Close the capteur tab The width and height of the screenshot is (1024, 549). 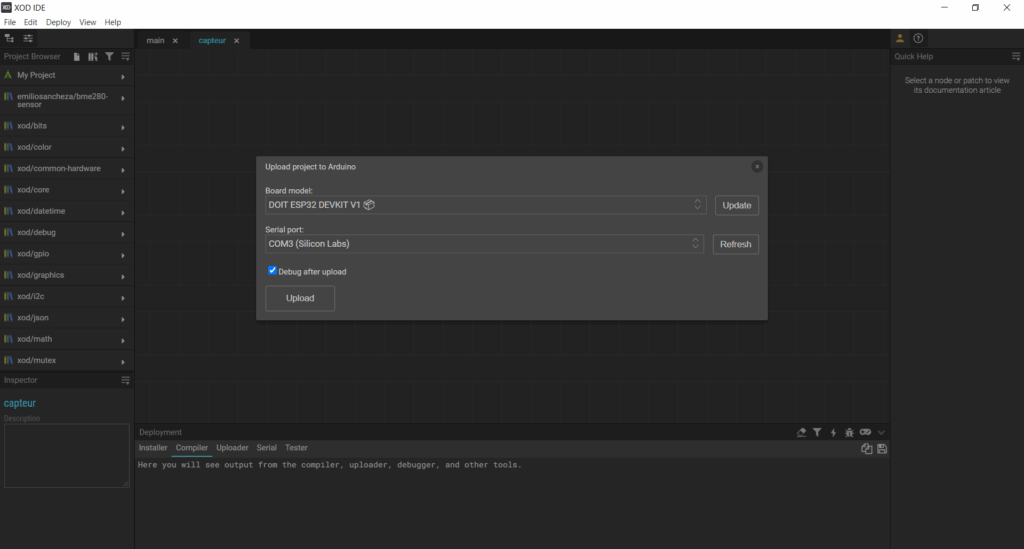[236, 40]
